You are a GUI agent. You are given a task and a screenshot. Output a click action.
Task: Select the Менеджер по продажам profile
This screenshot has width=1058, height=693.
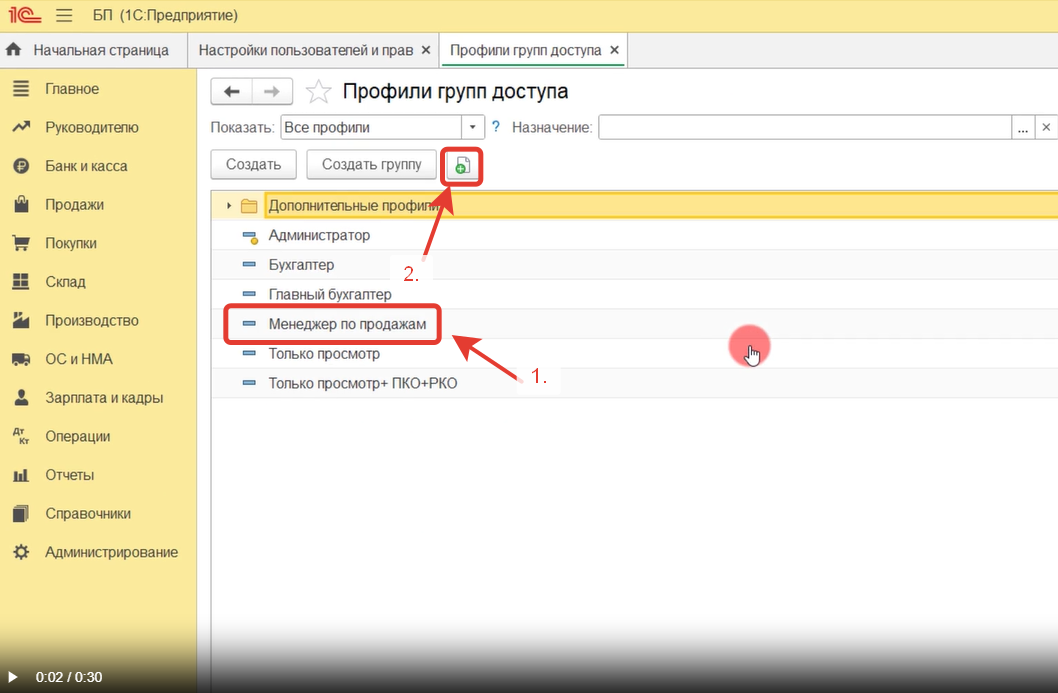pyautogui.click(x=347, y=324)
